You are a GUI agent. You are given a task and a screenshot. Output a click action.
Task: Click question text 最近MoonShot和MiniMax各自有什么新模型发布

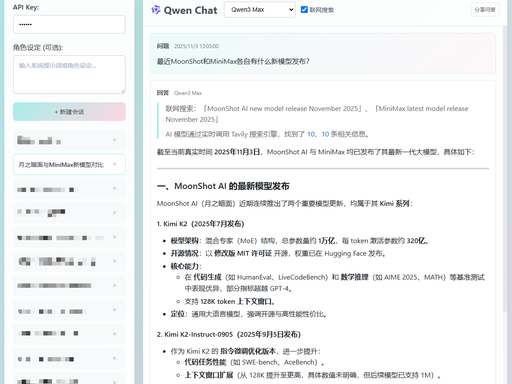pyautogui.click(x=233, y=61)
